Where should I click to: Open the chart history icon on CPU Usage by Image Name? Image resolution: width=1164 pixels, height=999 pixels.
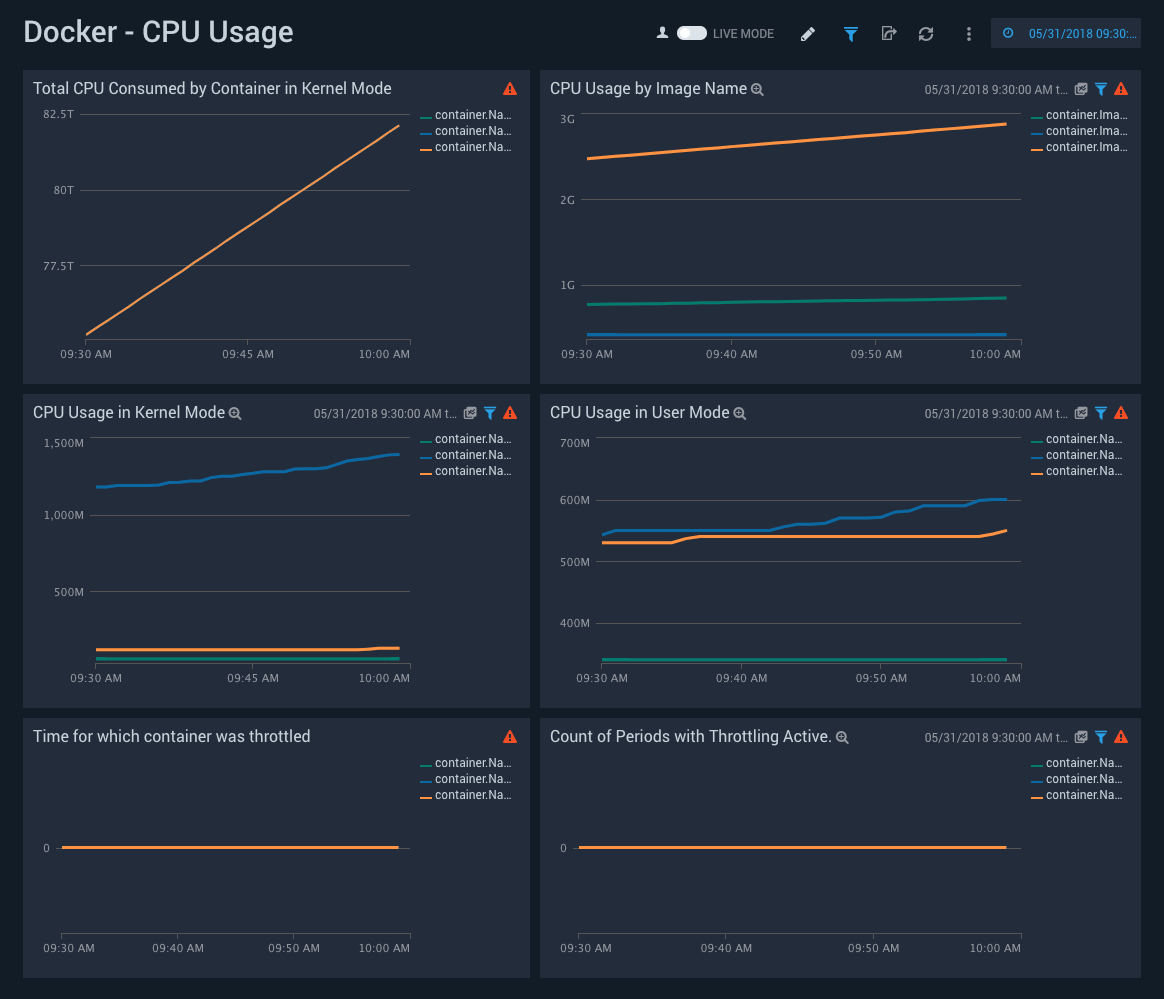click(x=1081, y=88)
